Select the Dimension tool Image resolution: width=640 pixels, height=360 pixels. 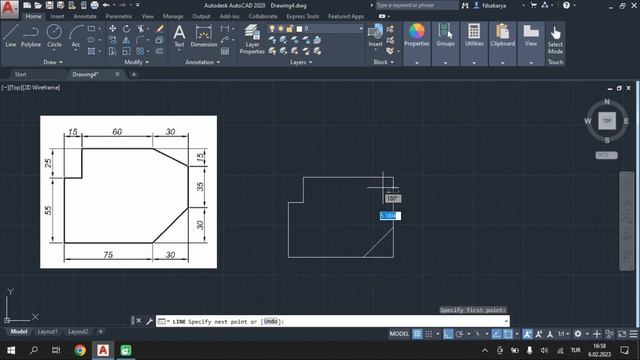[x=204, y=37]
